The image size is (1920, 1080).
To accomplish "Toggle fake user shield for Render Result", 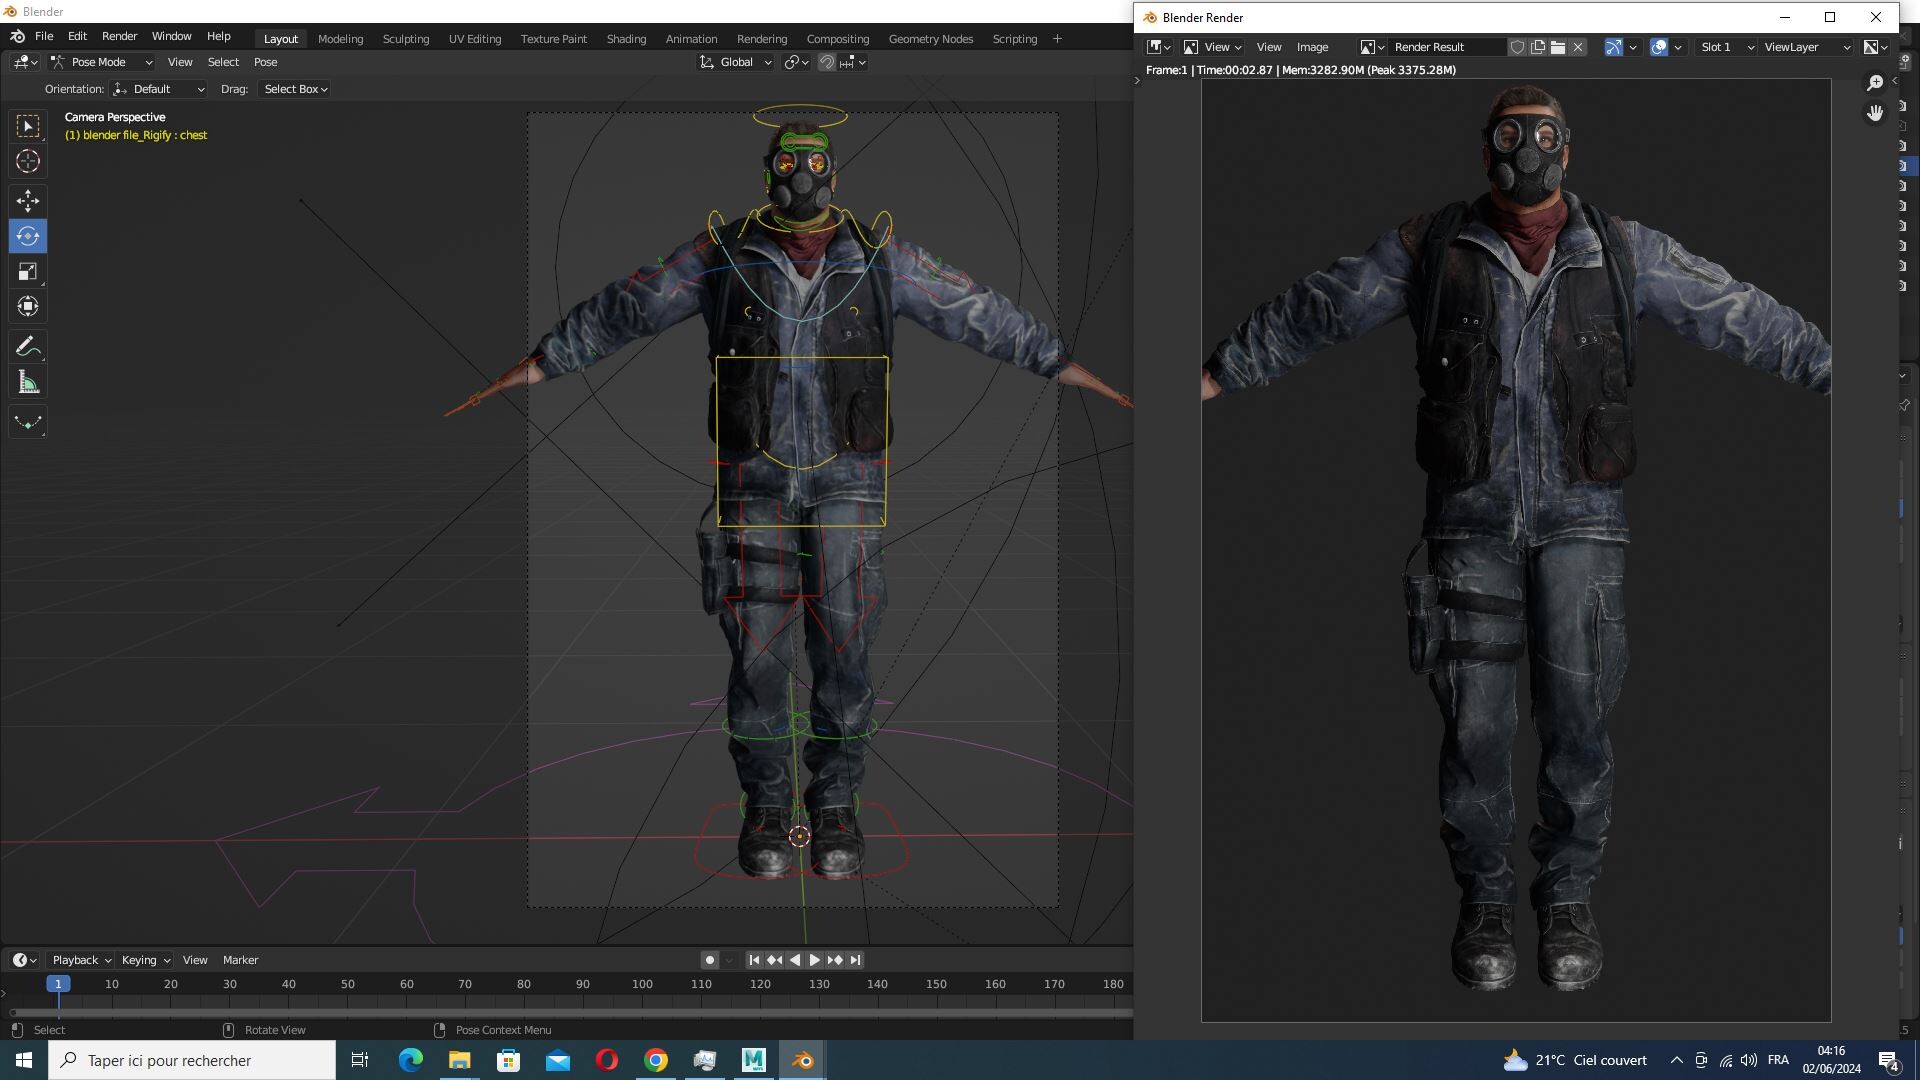I will tap(1517, 47).
